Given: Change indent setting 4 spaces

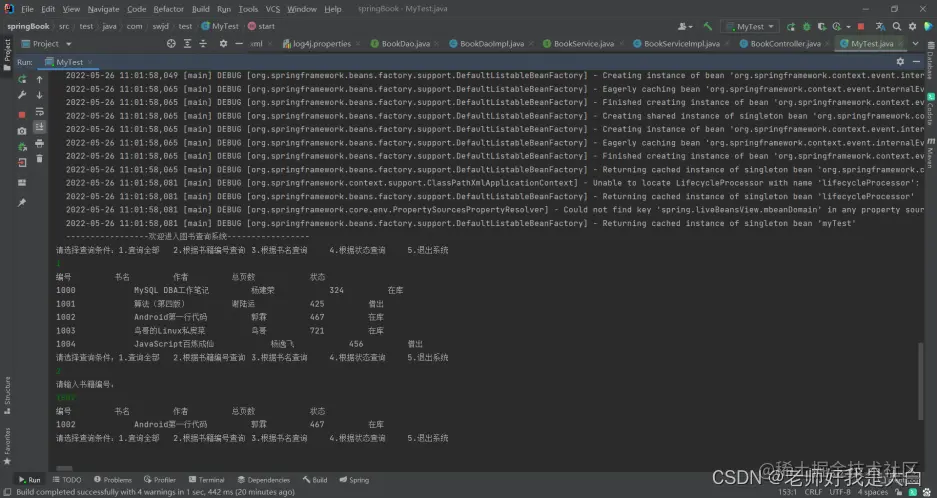Looking at the screenshot, I should click(873, 492).
